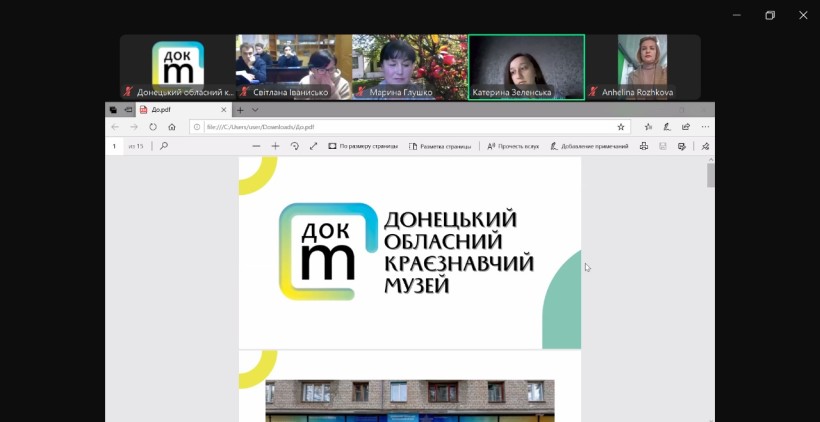Image resolution: width=820 pixels, height=422 pixels.
Task: Restore down the meeting window
Action: click(770, 15)
